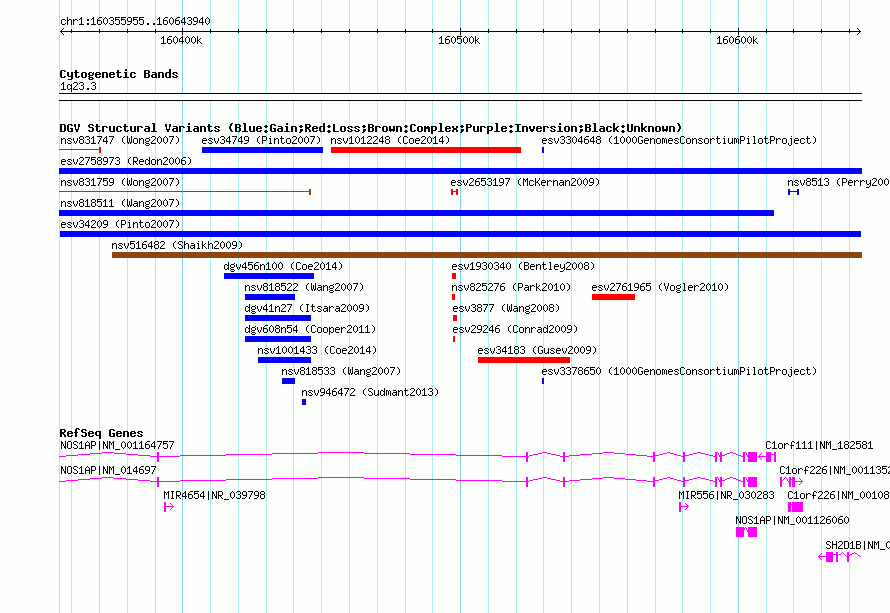Select the brown nsv516482 (Shaikh2009) complex bar
Image resolution: width=890 pixels, height=613 pixels.
(487, 255)
